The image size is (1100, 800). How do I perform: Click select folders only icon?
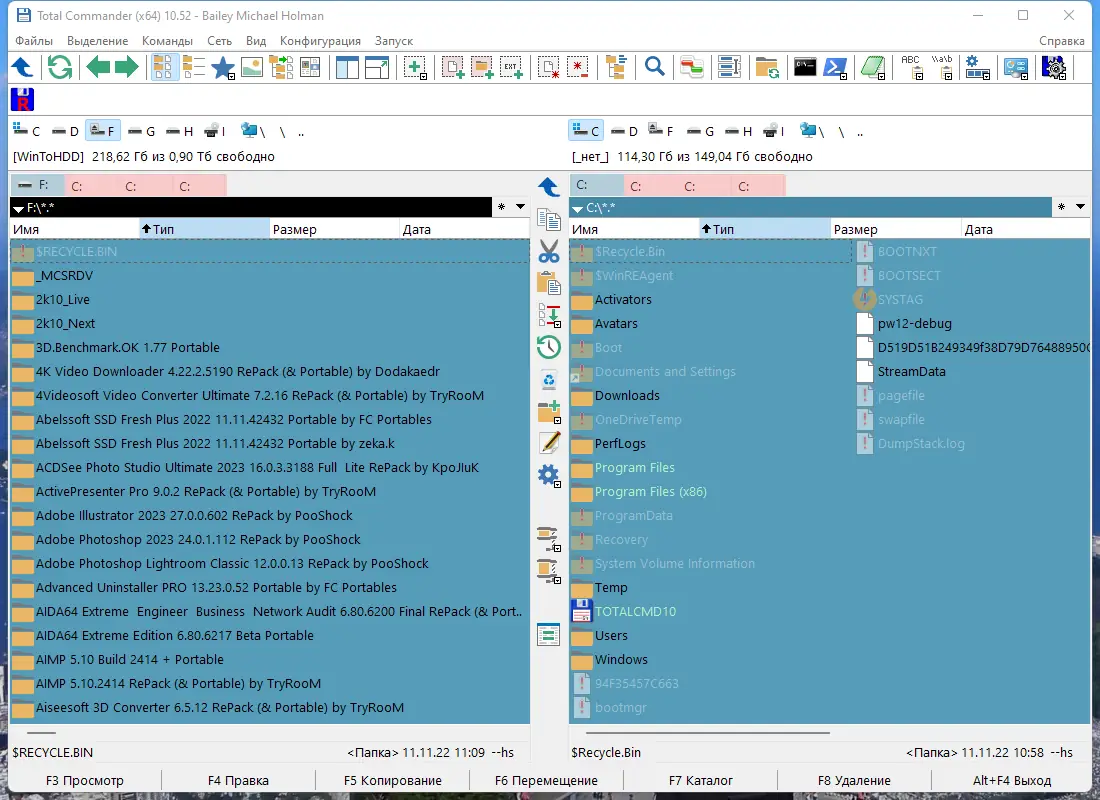(x=482, y=68)
